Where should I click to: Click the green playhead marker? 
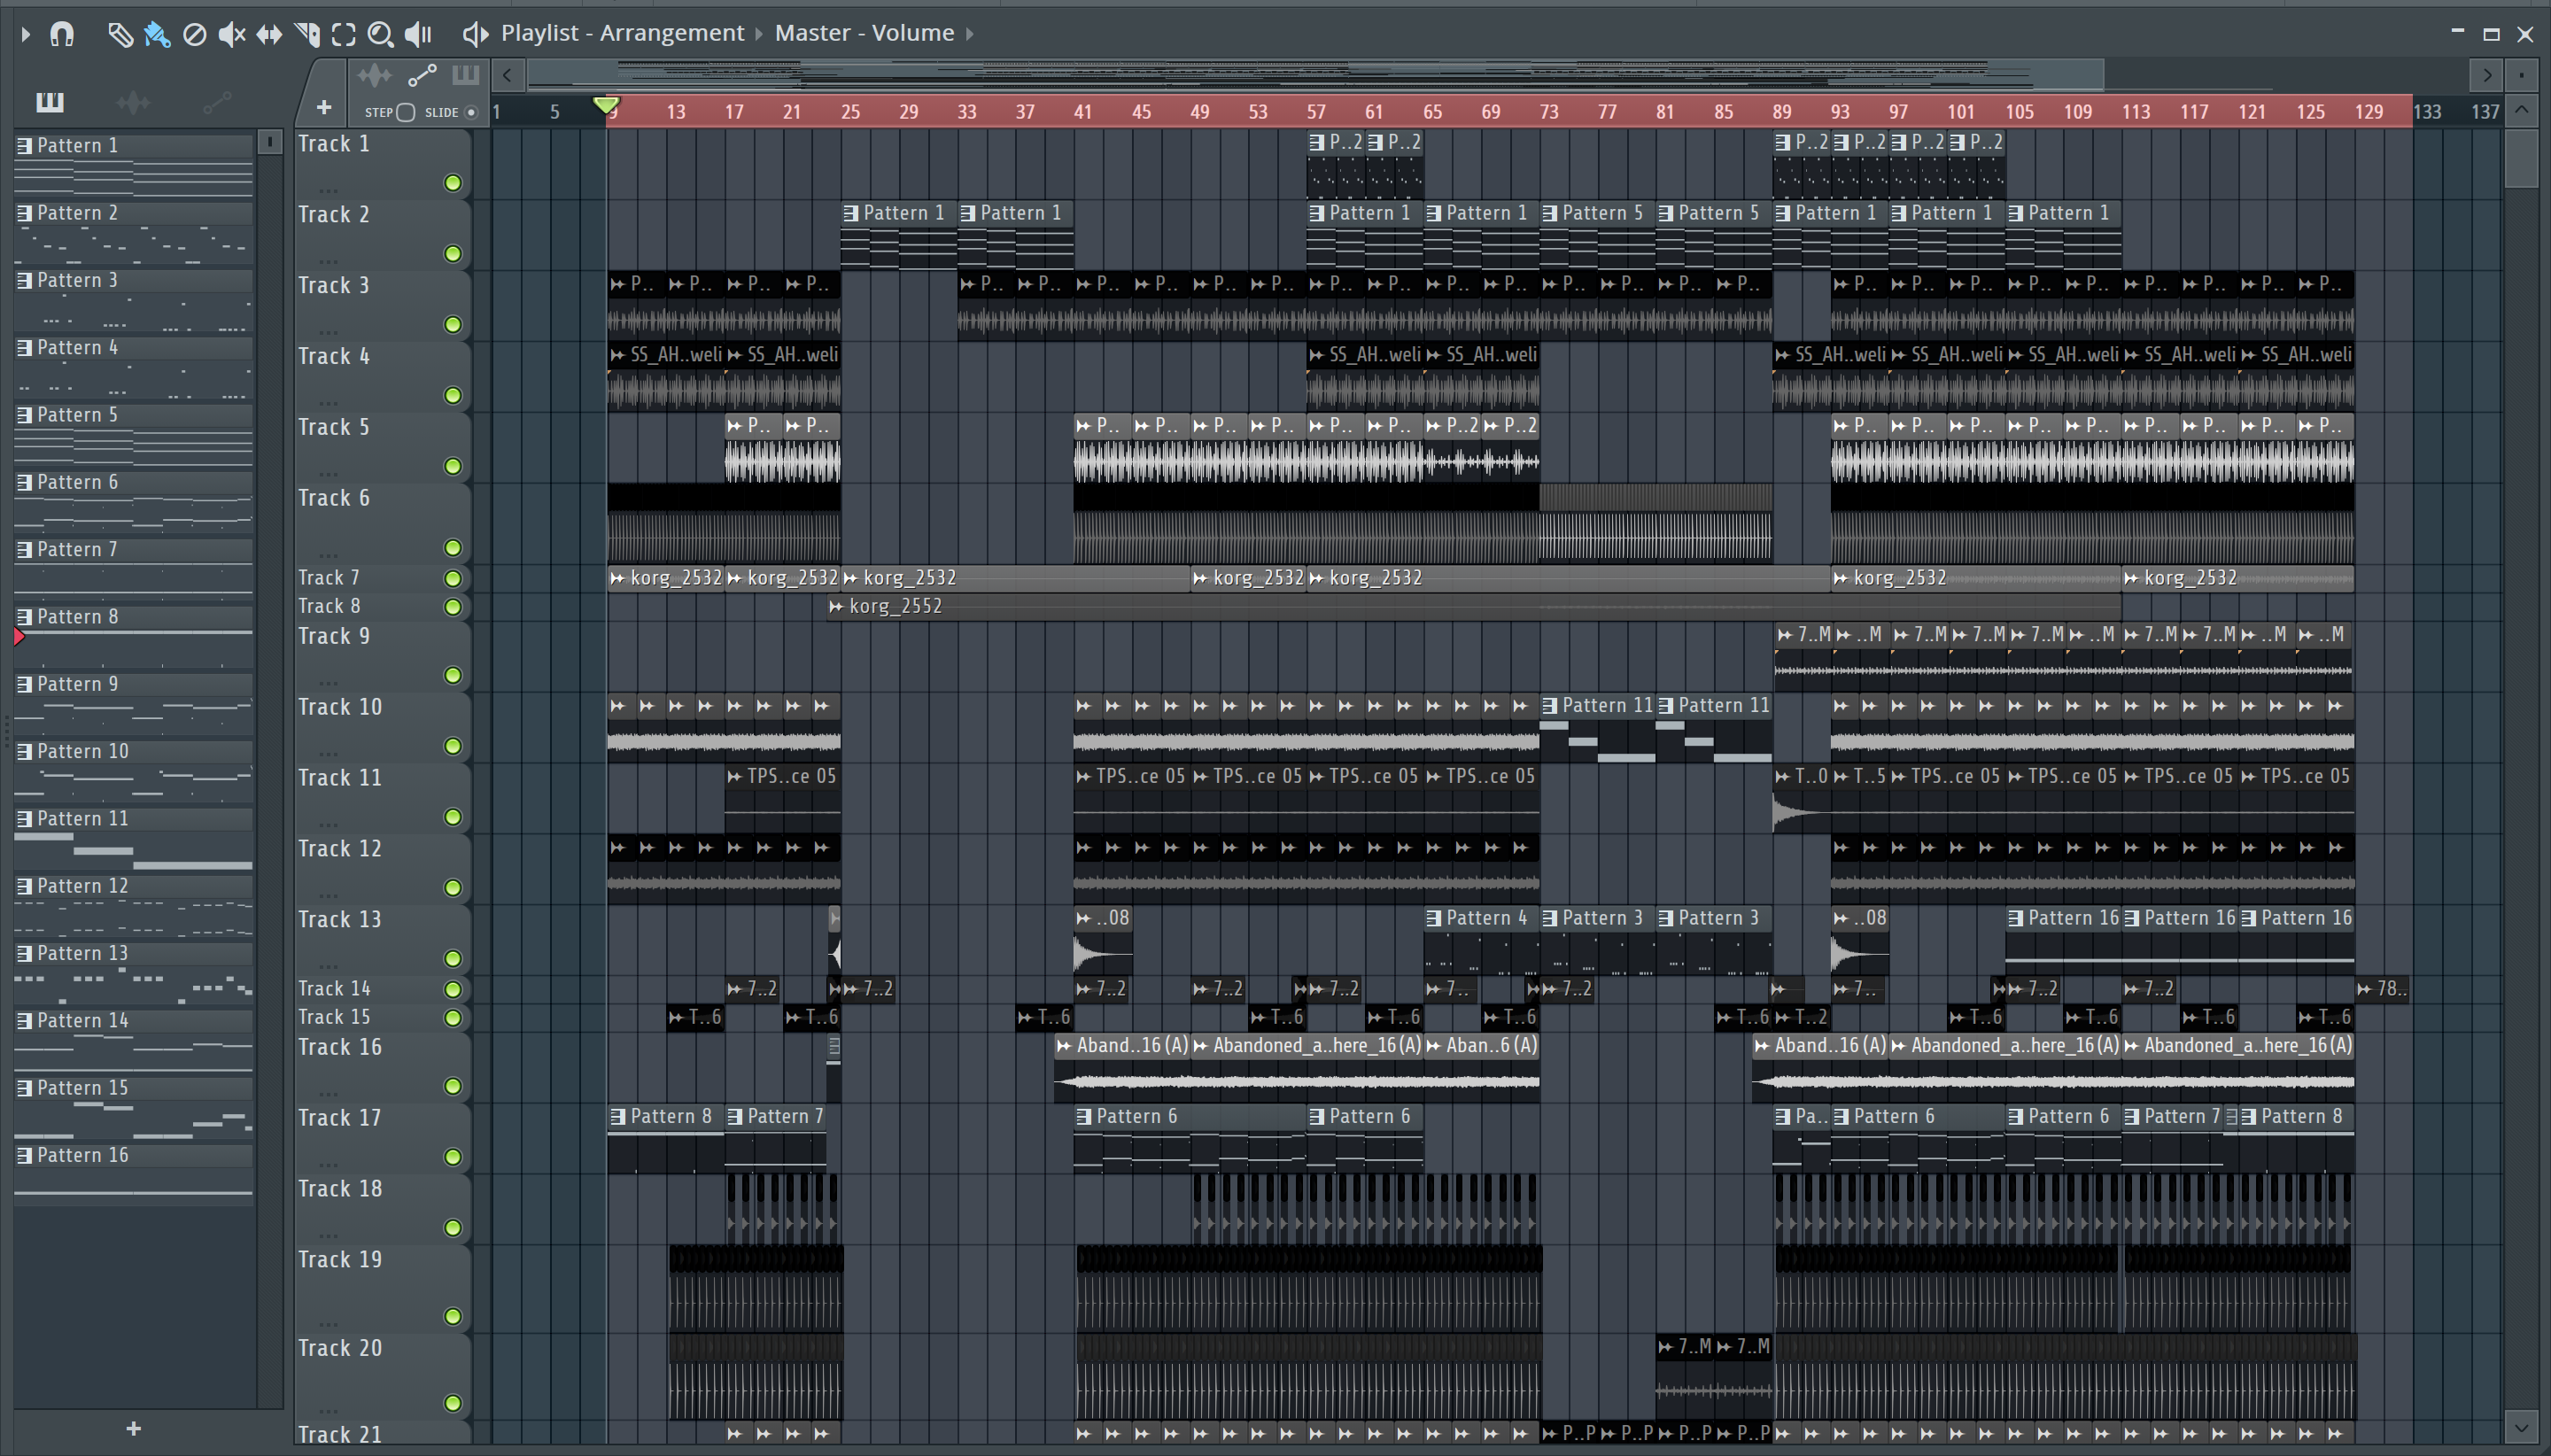pos(606,105)
